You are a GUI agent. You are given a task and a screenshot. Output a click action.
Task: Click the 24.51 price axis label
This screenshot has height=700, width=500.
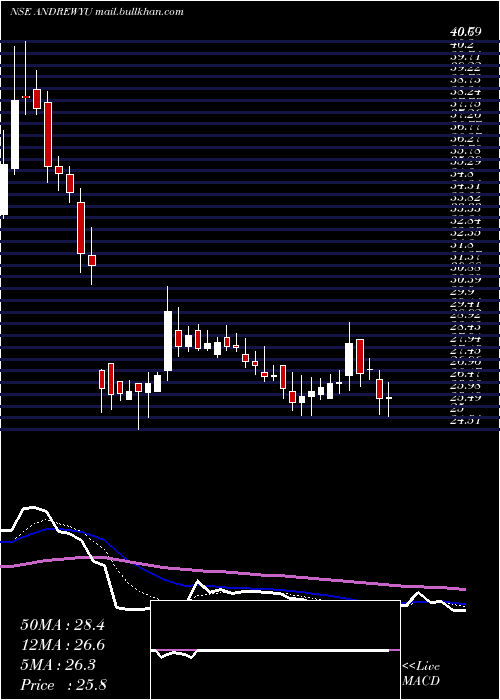click(464, 420)
